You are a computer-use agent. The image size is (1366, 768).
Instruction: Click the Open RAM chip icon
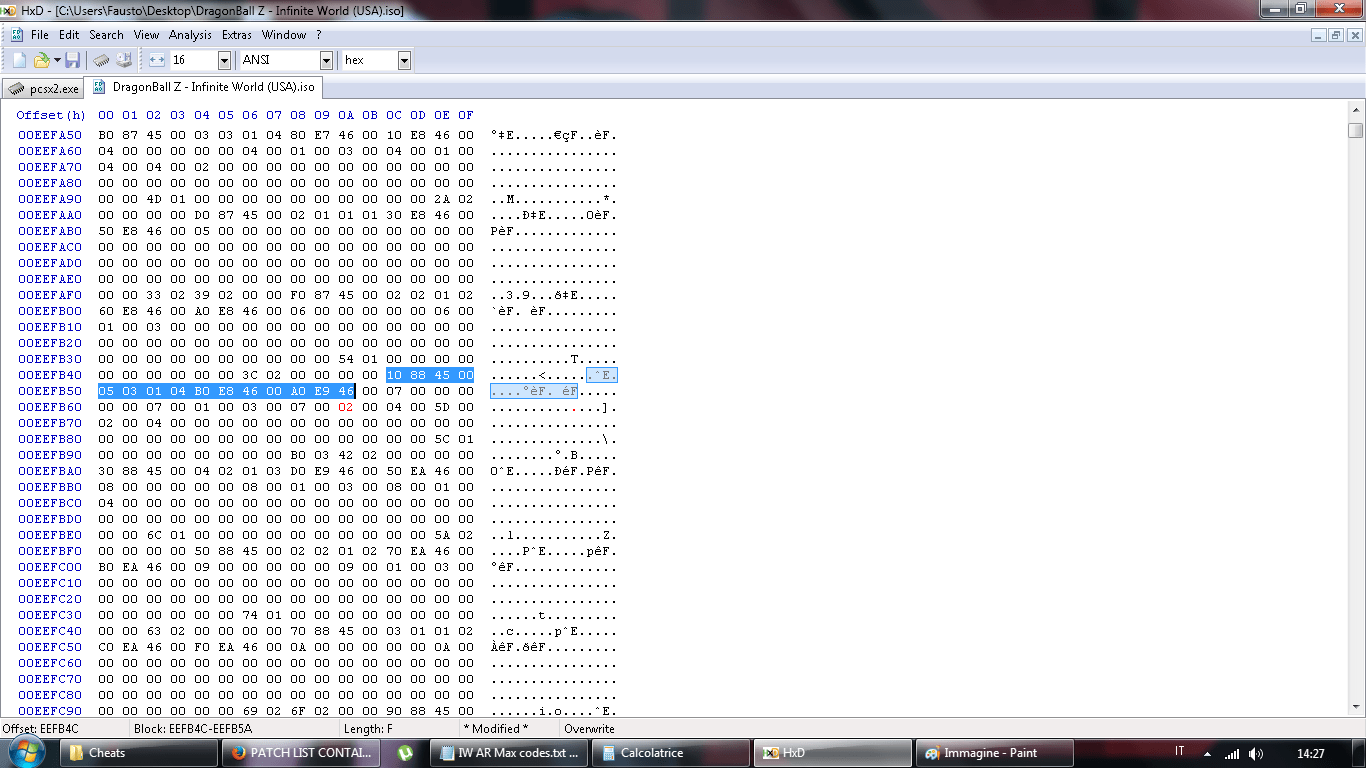[101, 60]
